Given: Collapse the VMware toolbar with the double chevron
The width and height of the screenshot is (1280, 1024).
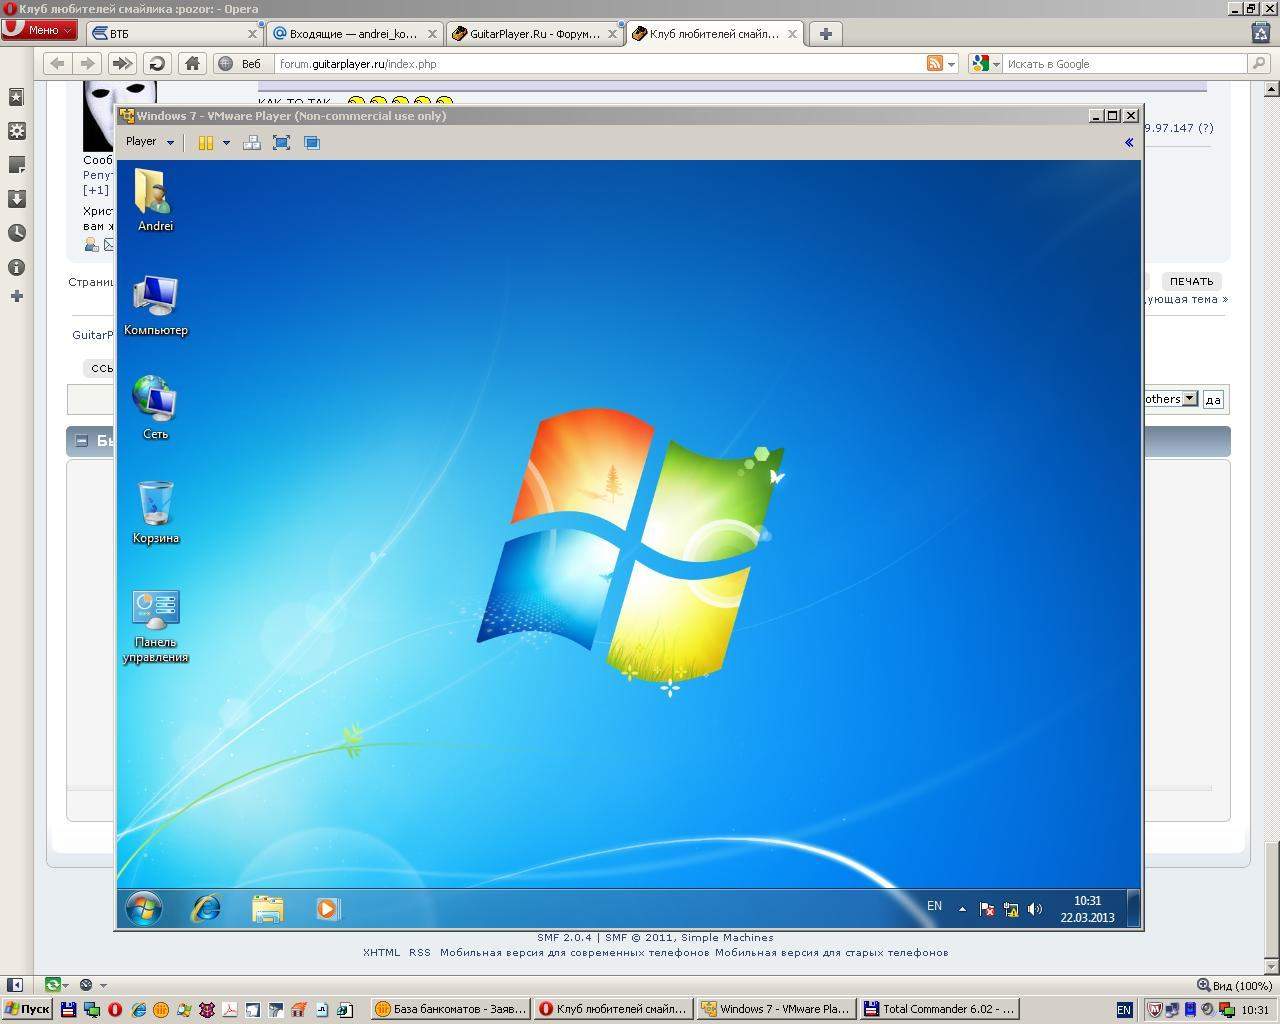Looking at the screenshot, I should tap(1129, 142).
